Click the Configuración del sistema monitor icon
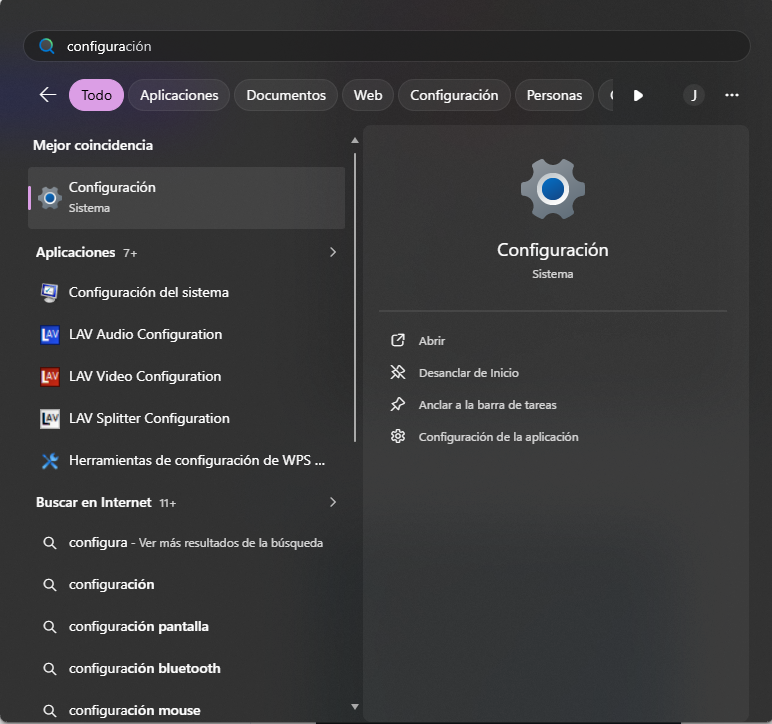772x724 pixels. [x=49, y=292]
